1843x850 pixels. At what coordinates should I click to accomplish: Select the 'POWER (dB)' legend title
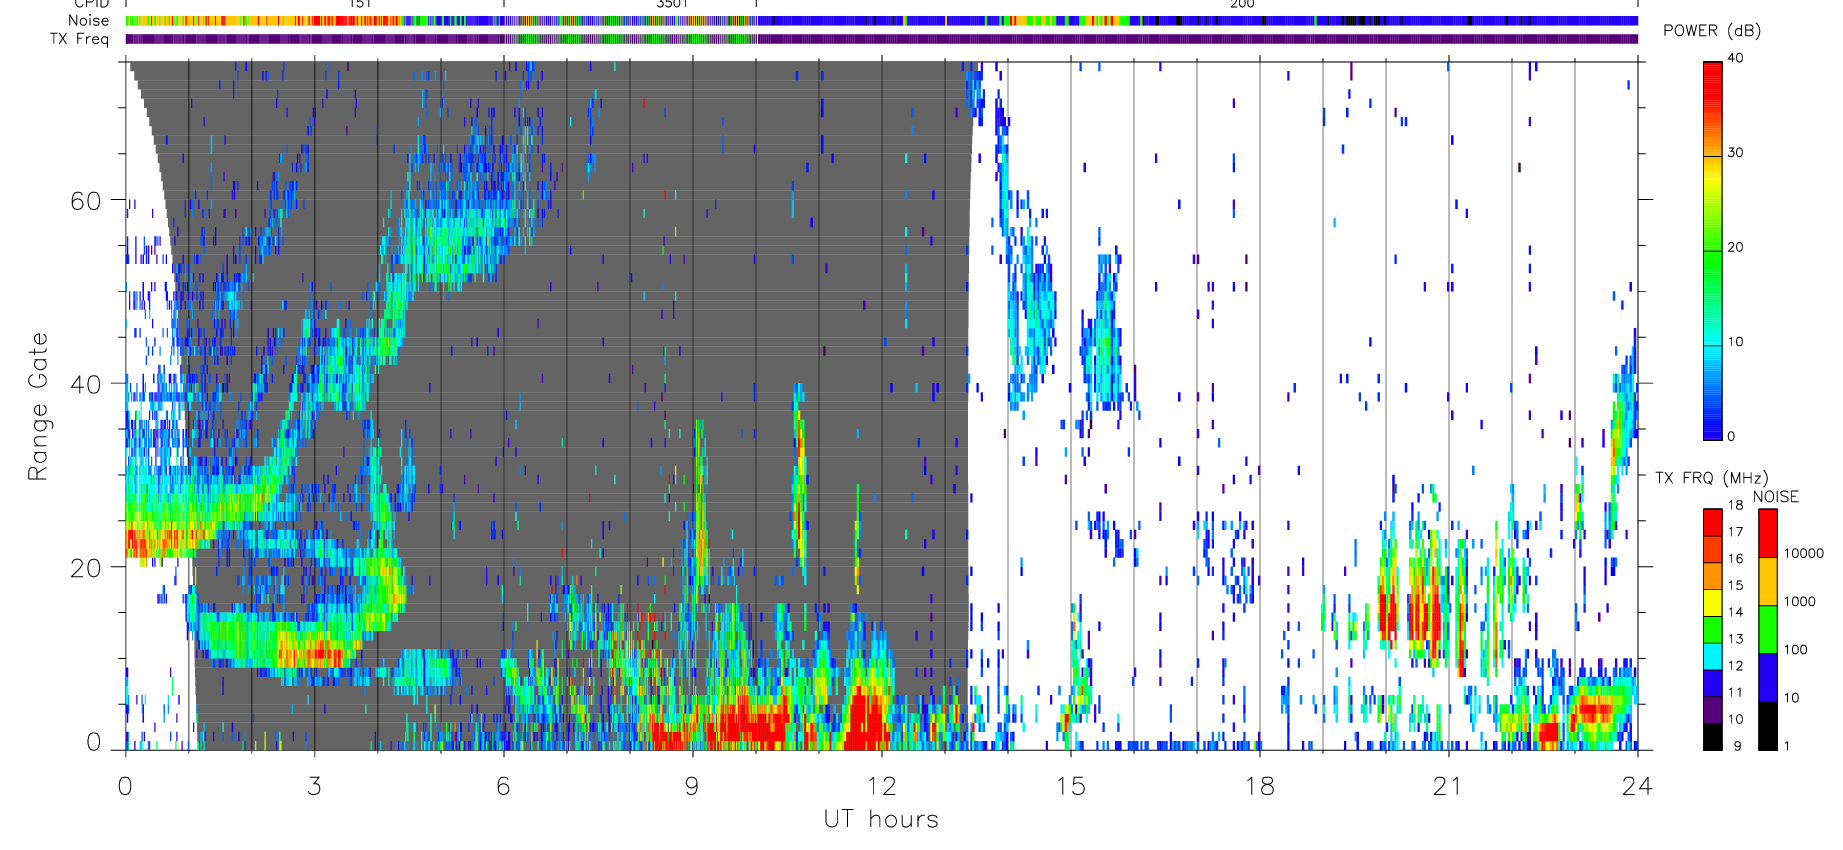tap(1712, 31)
